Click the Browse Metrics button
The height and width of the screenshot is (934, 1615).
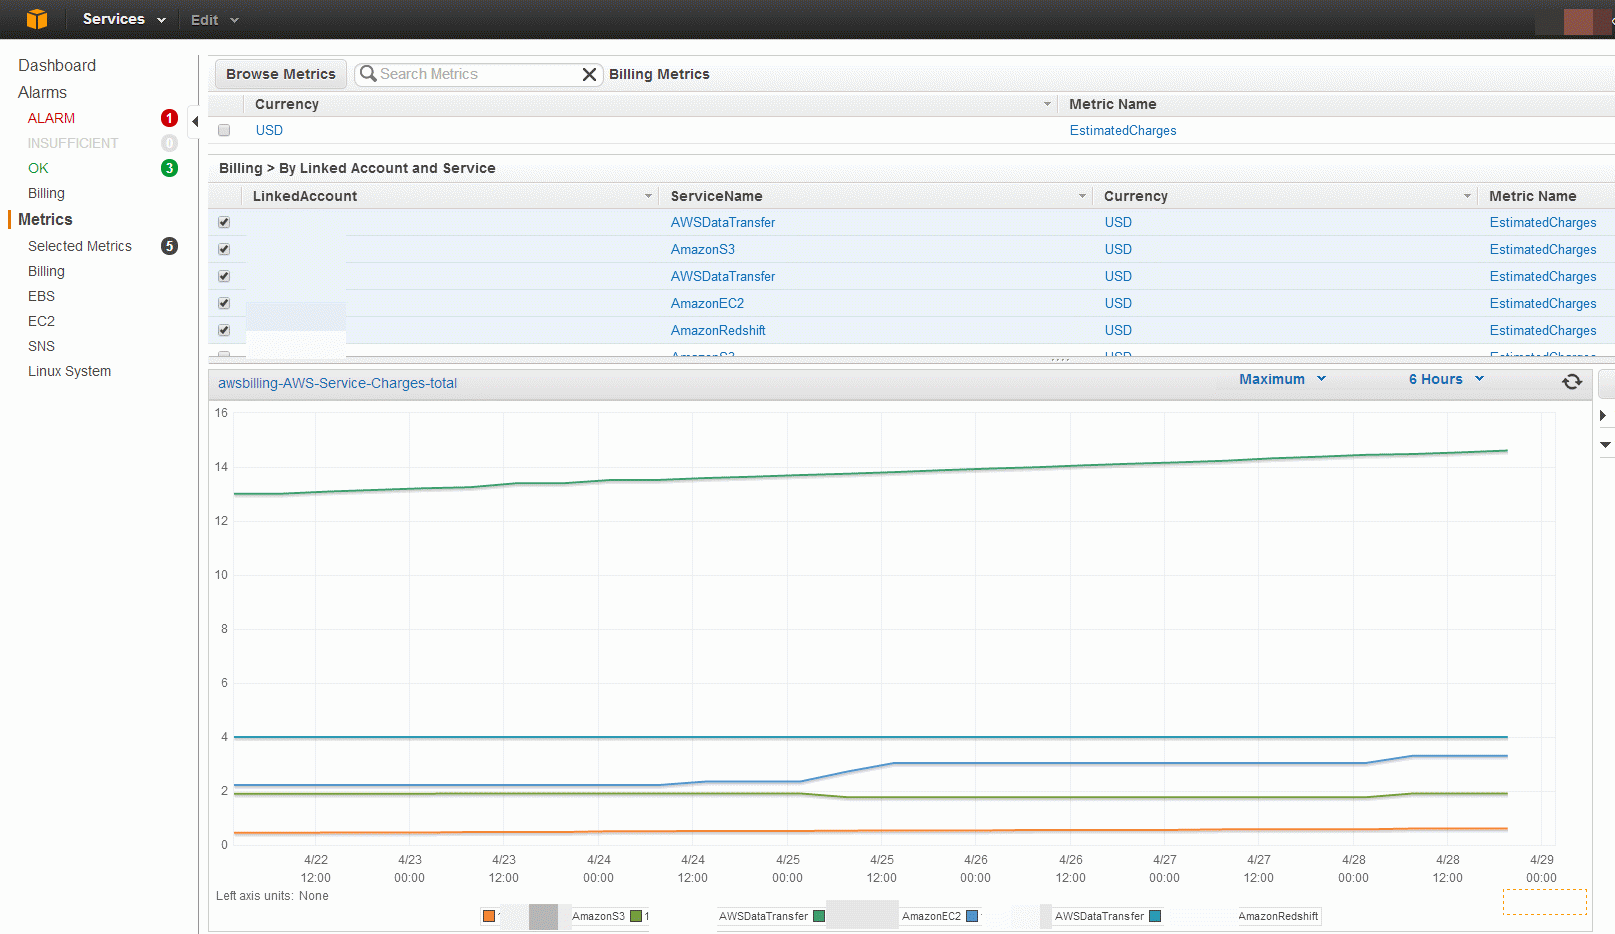(281, 74)
